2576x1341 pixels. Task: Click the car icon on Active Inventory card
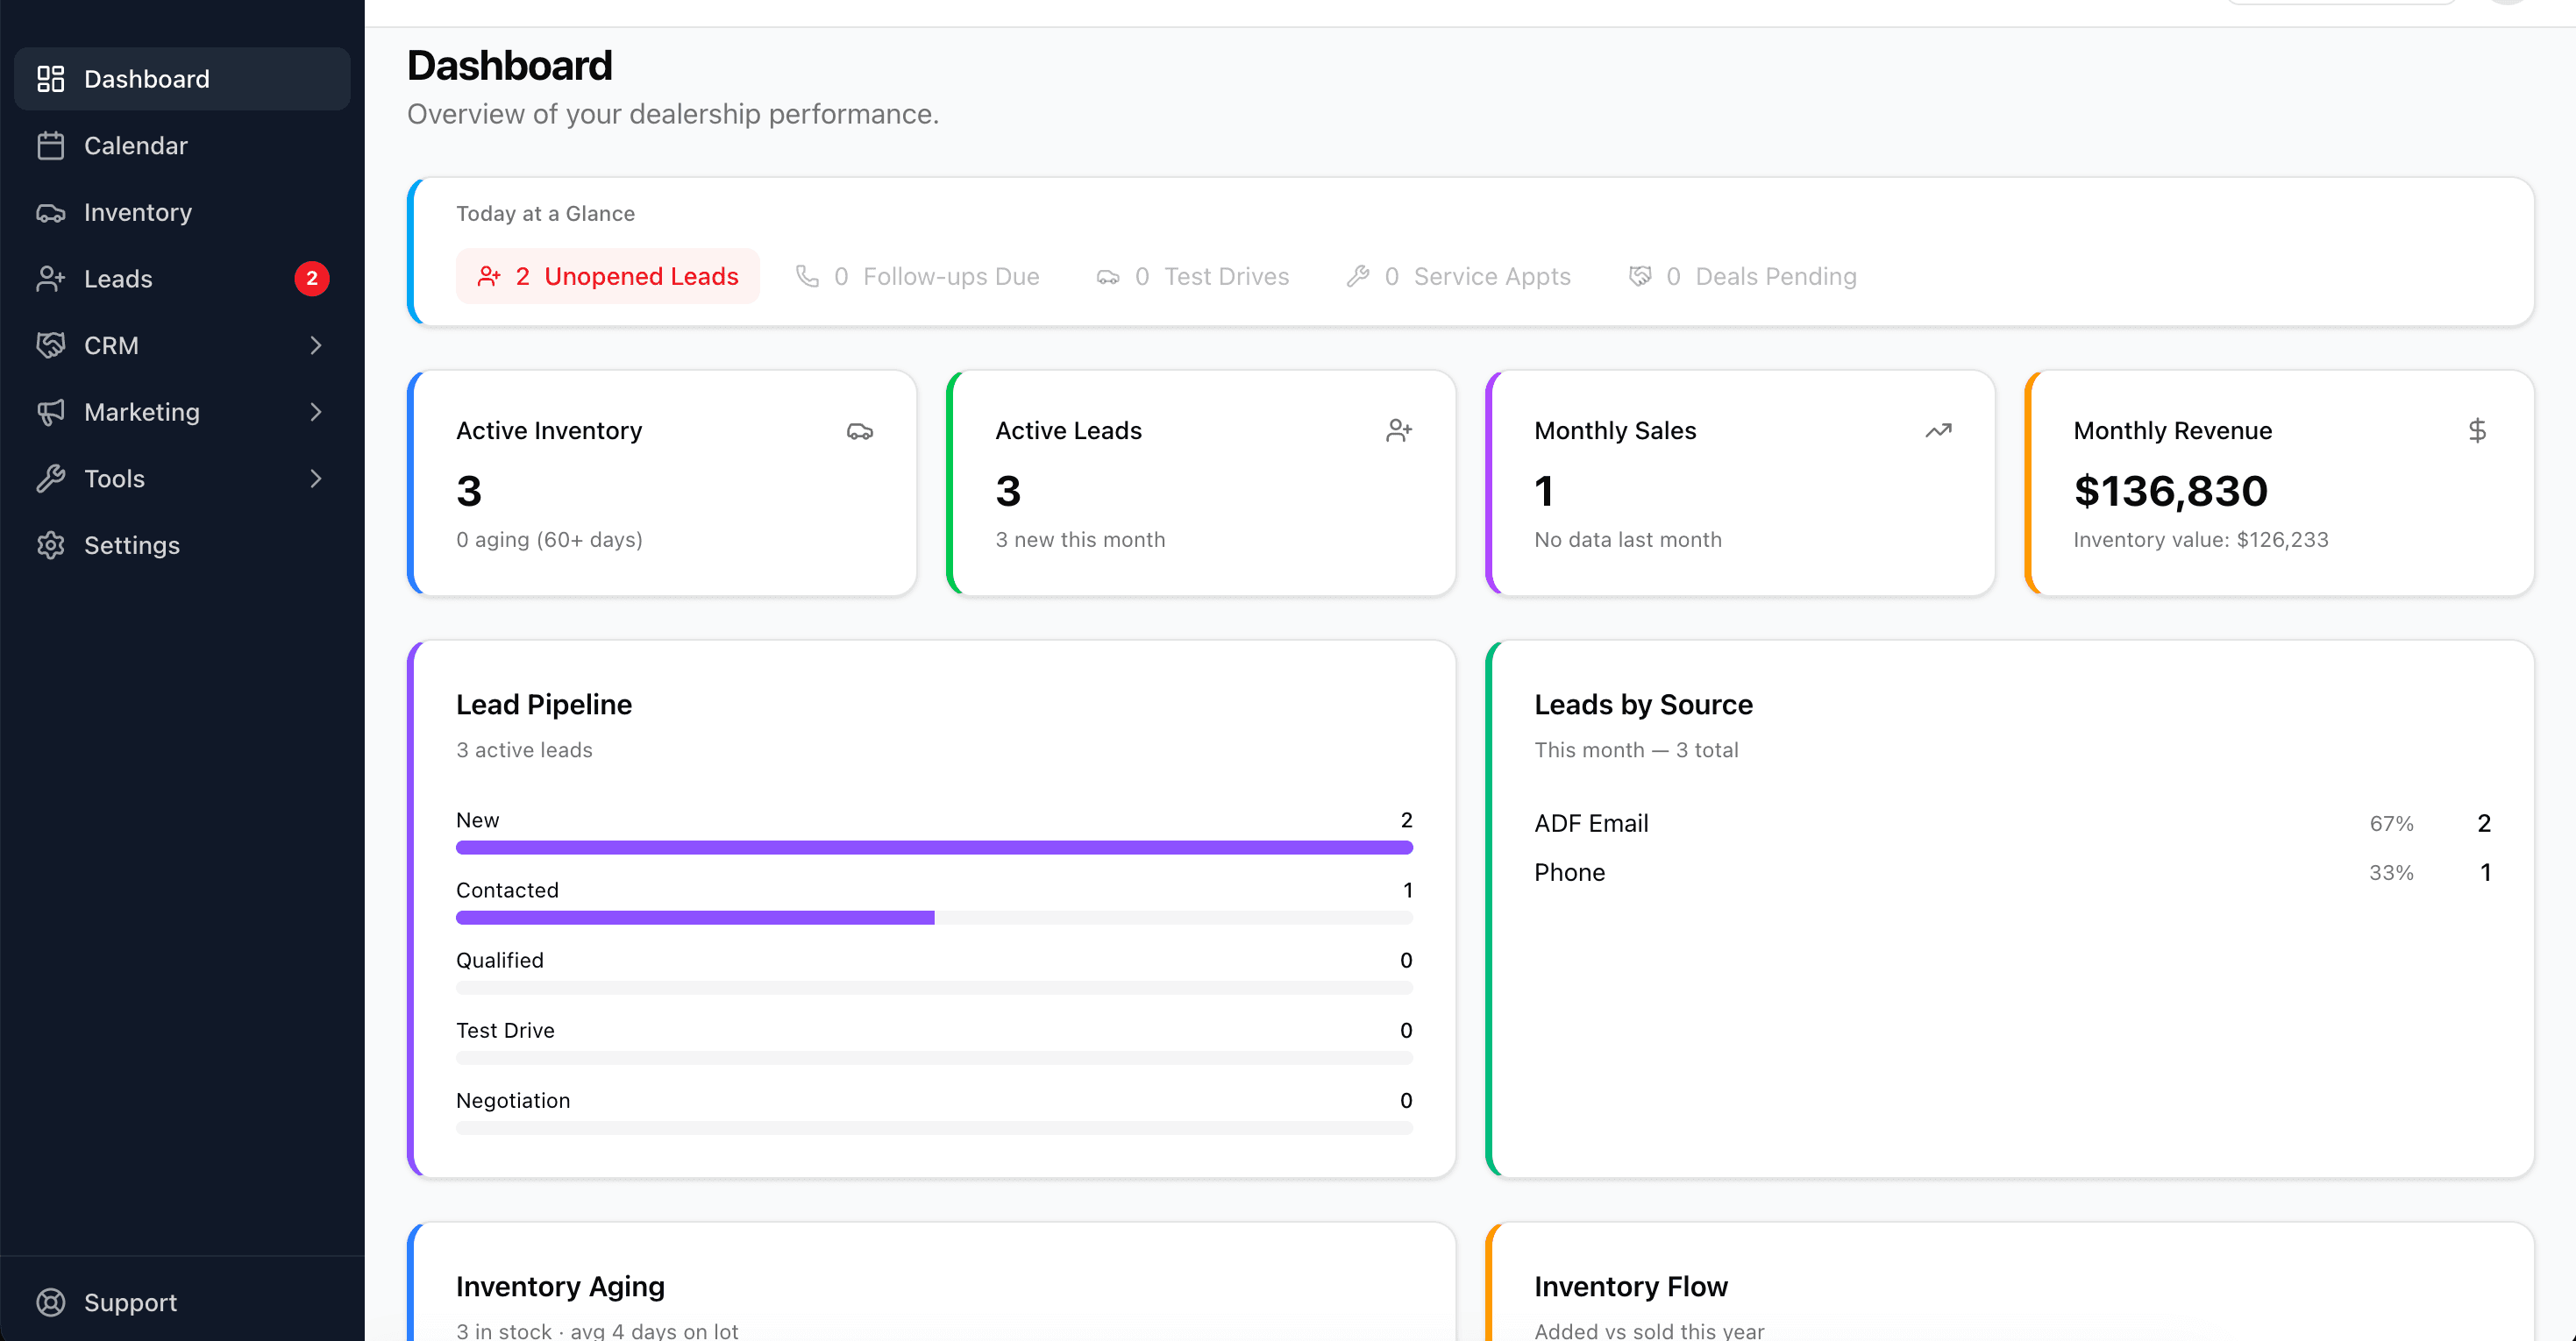[860, 431]
